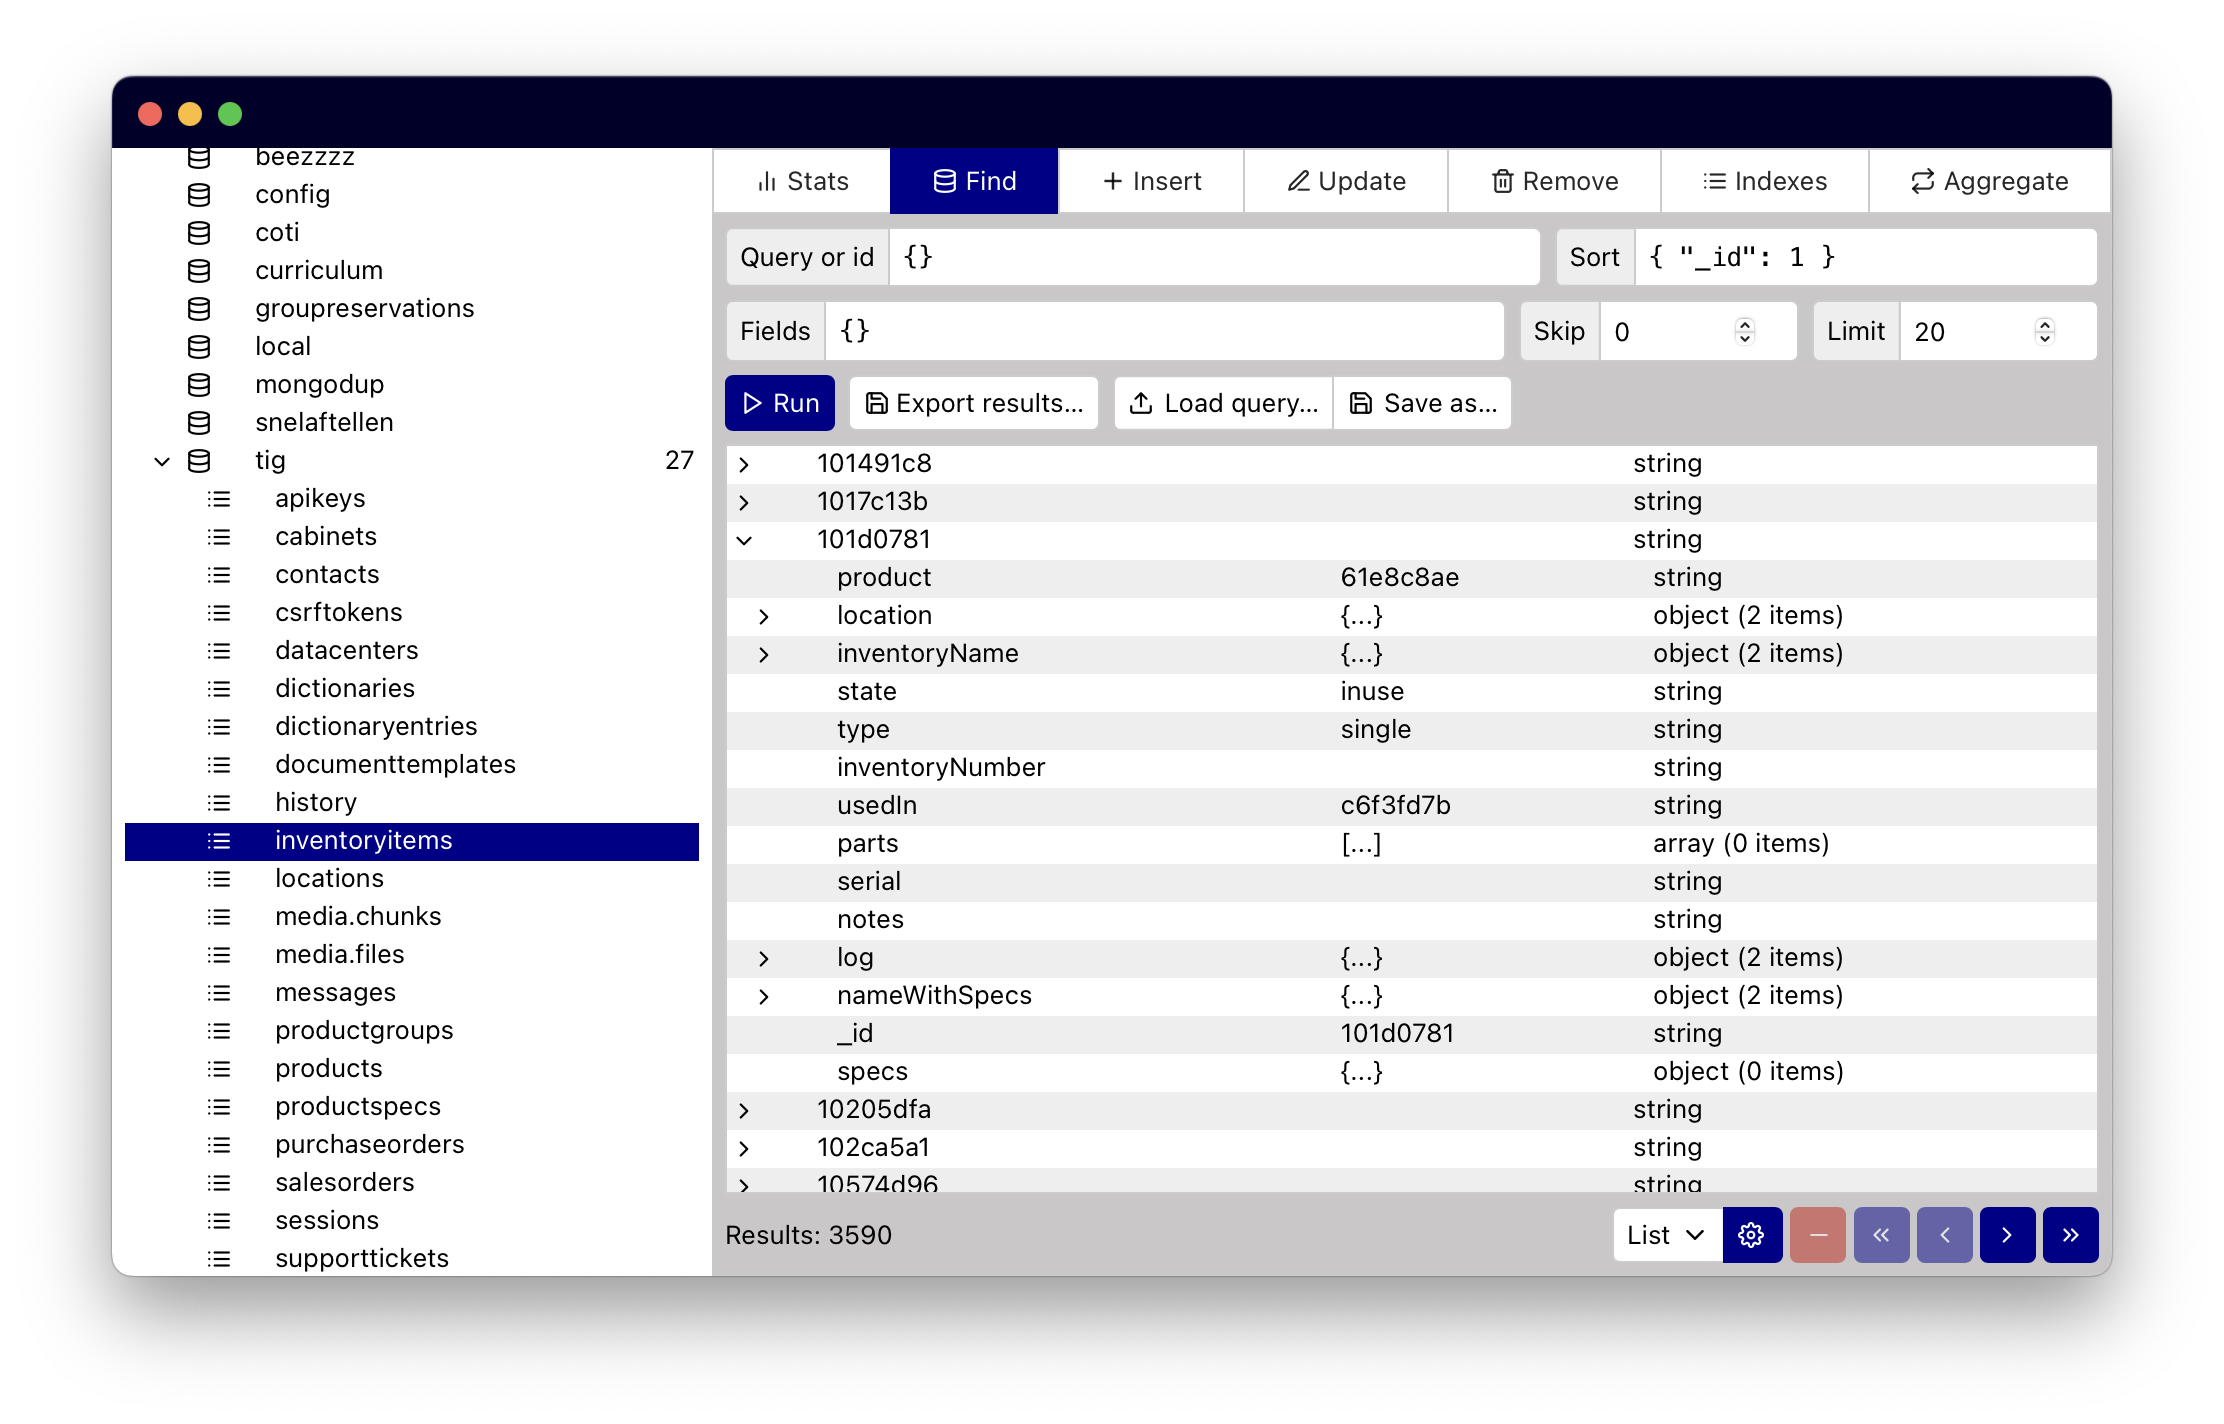The height and width of the screenshot is (1424, 2224).
Task: Collapse document 101d0781
Action: [x=744, y=540]
